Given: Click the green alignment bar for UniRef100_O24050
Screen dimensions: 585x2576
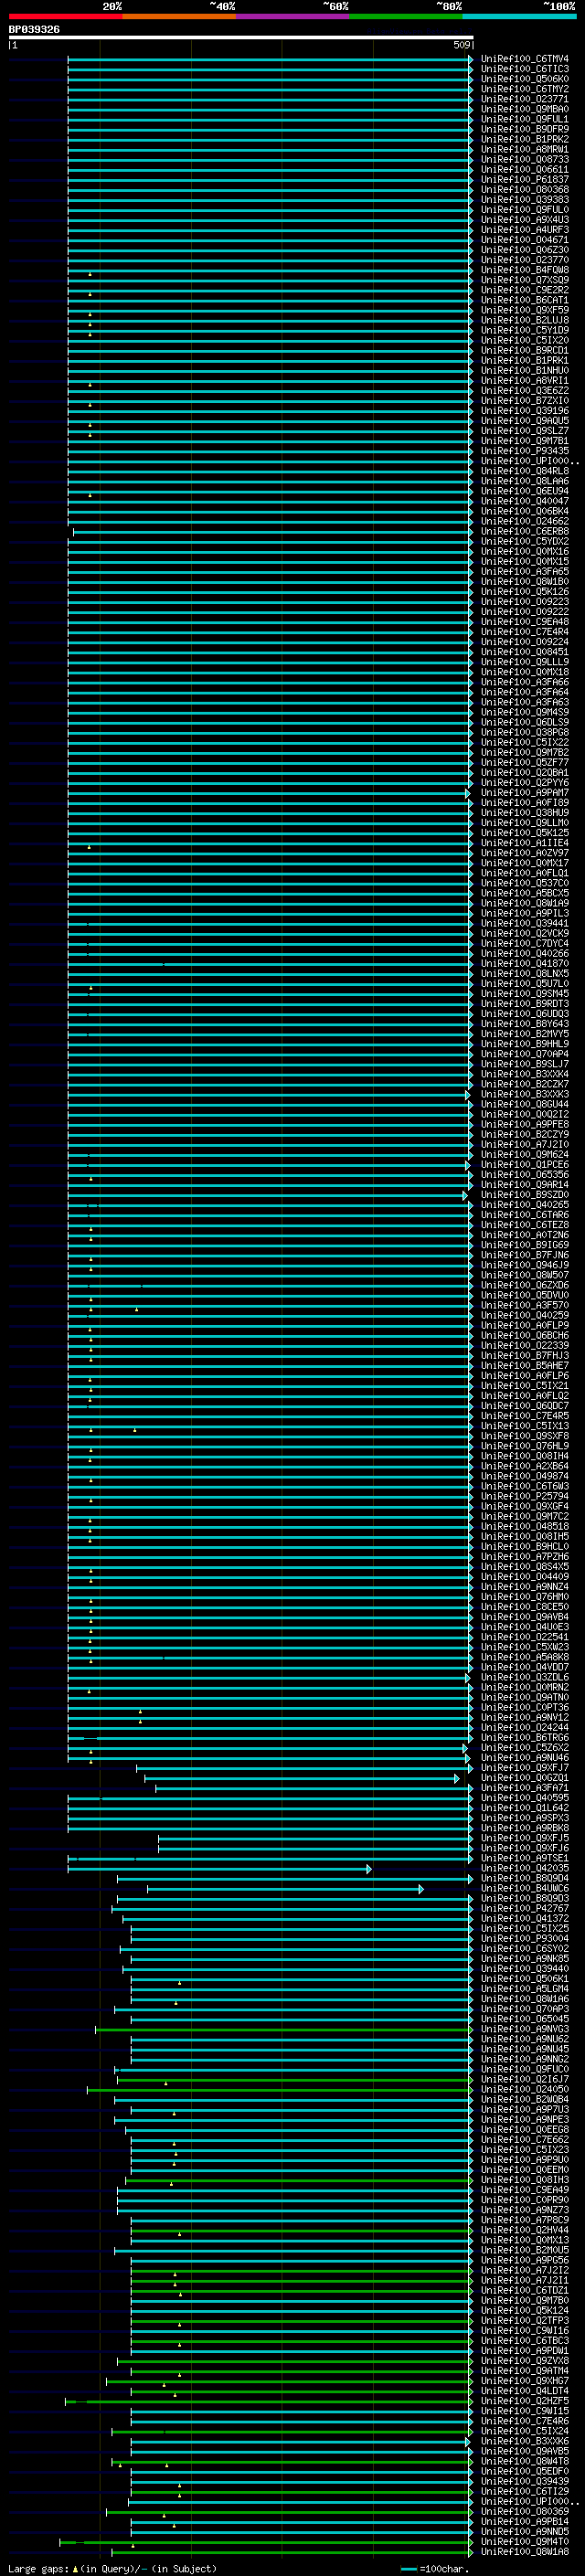Looking at the screenshot, I should (280, 2089).
